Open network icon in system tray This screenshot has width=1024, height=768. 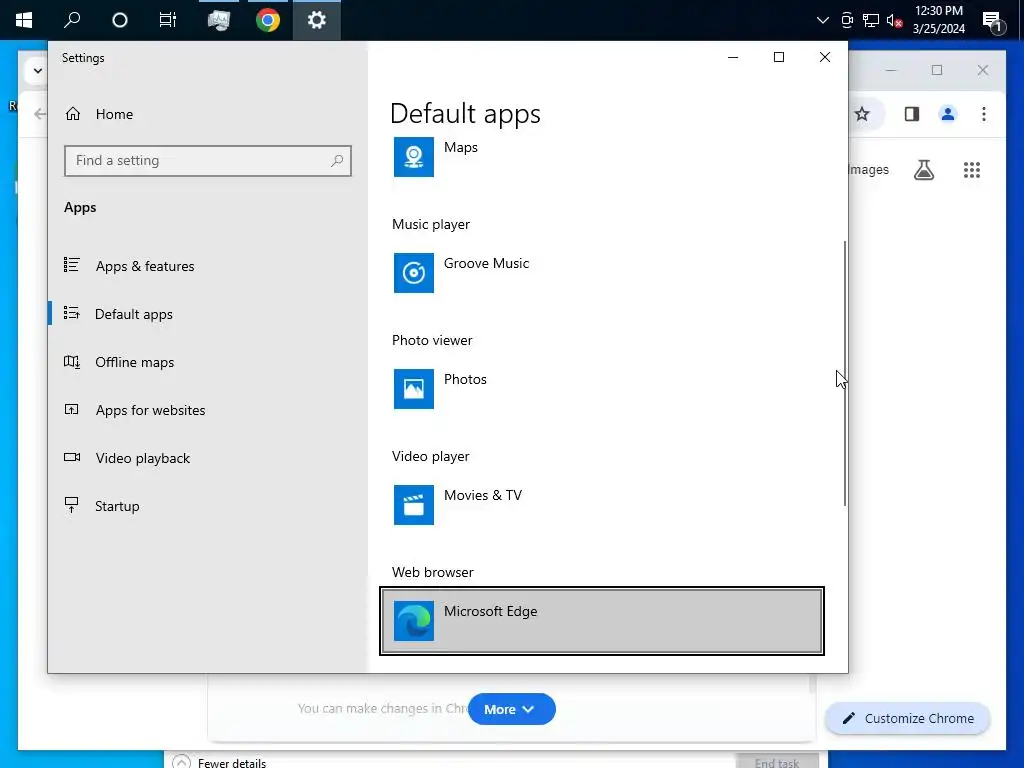tap(871, 20)
